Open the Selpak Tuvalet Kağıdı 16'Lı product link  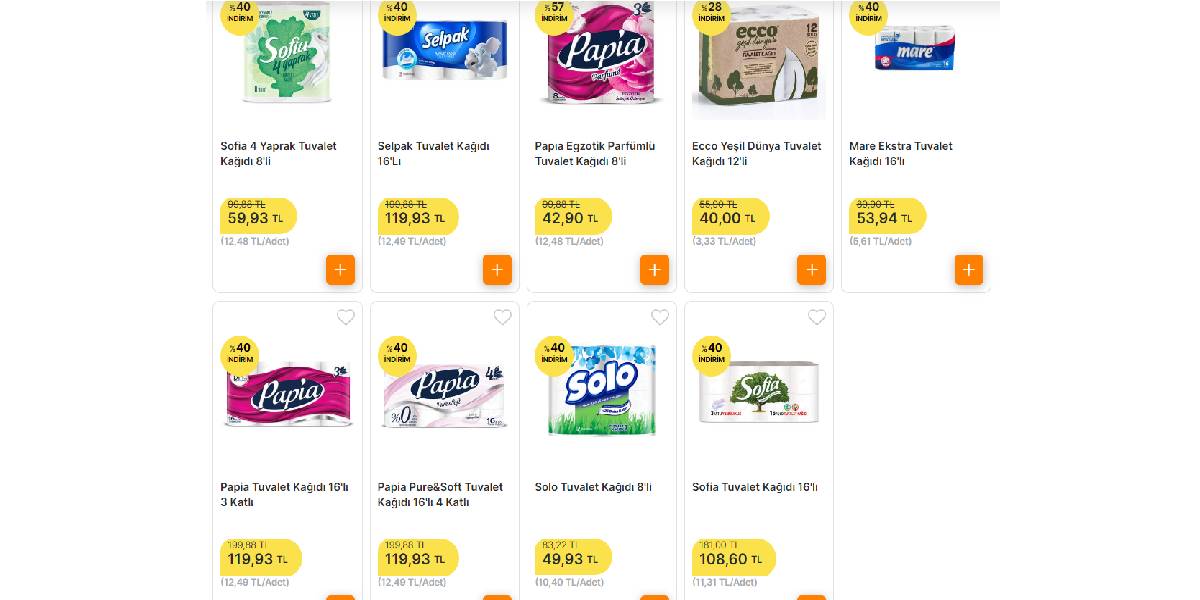433,151
